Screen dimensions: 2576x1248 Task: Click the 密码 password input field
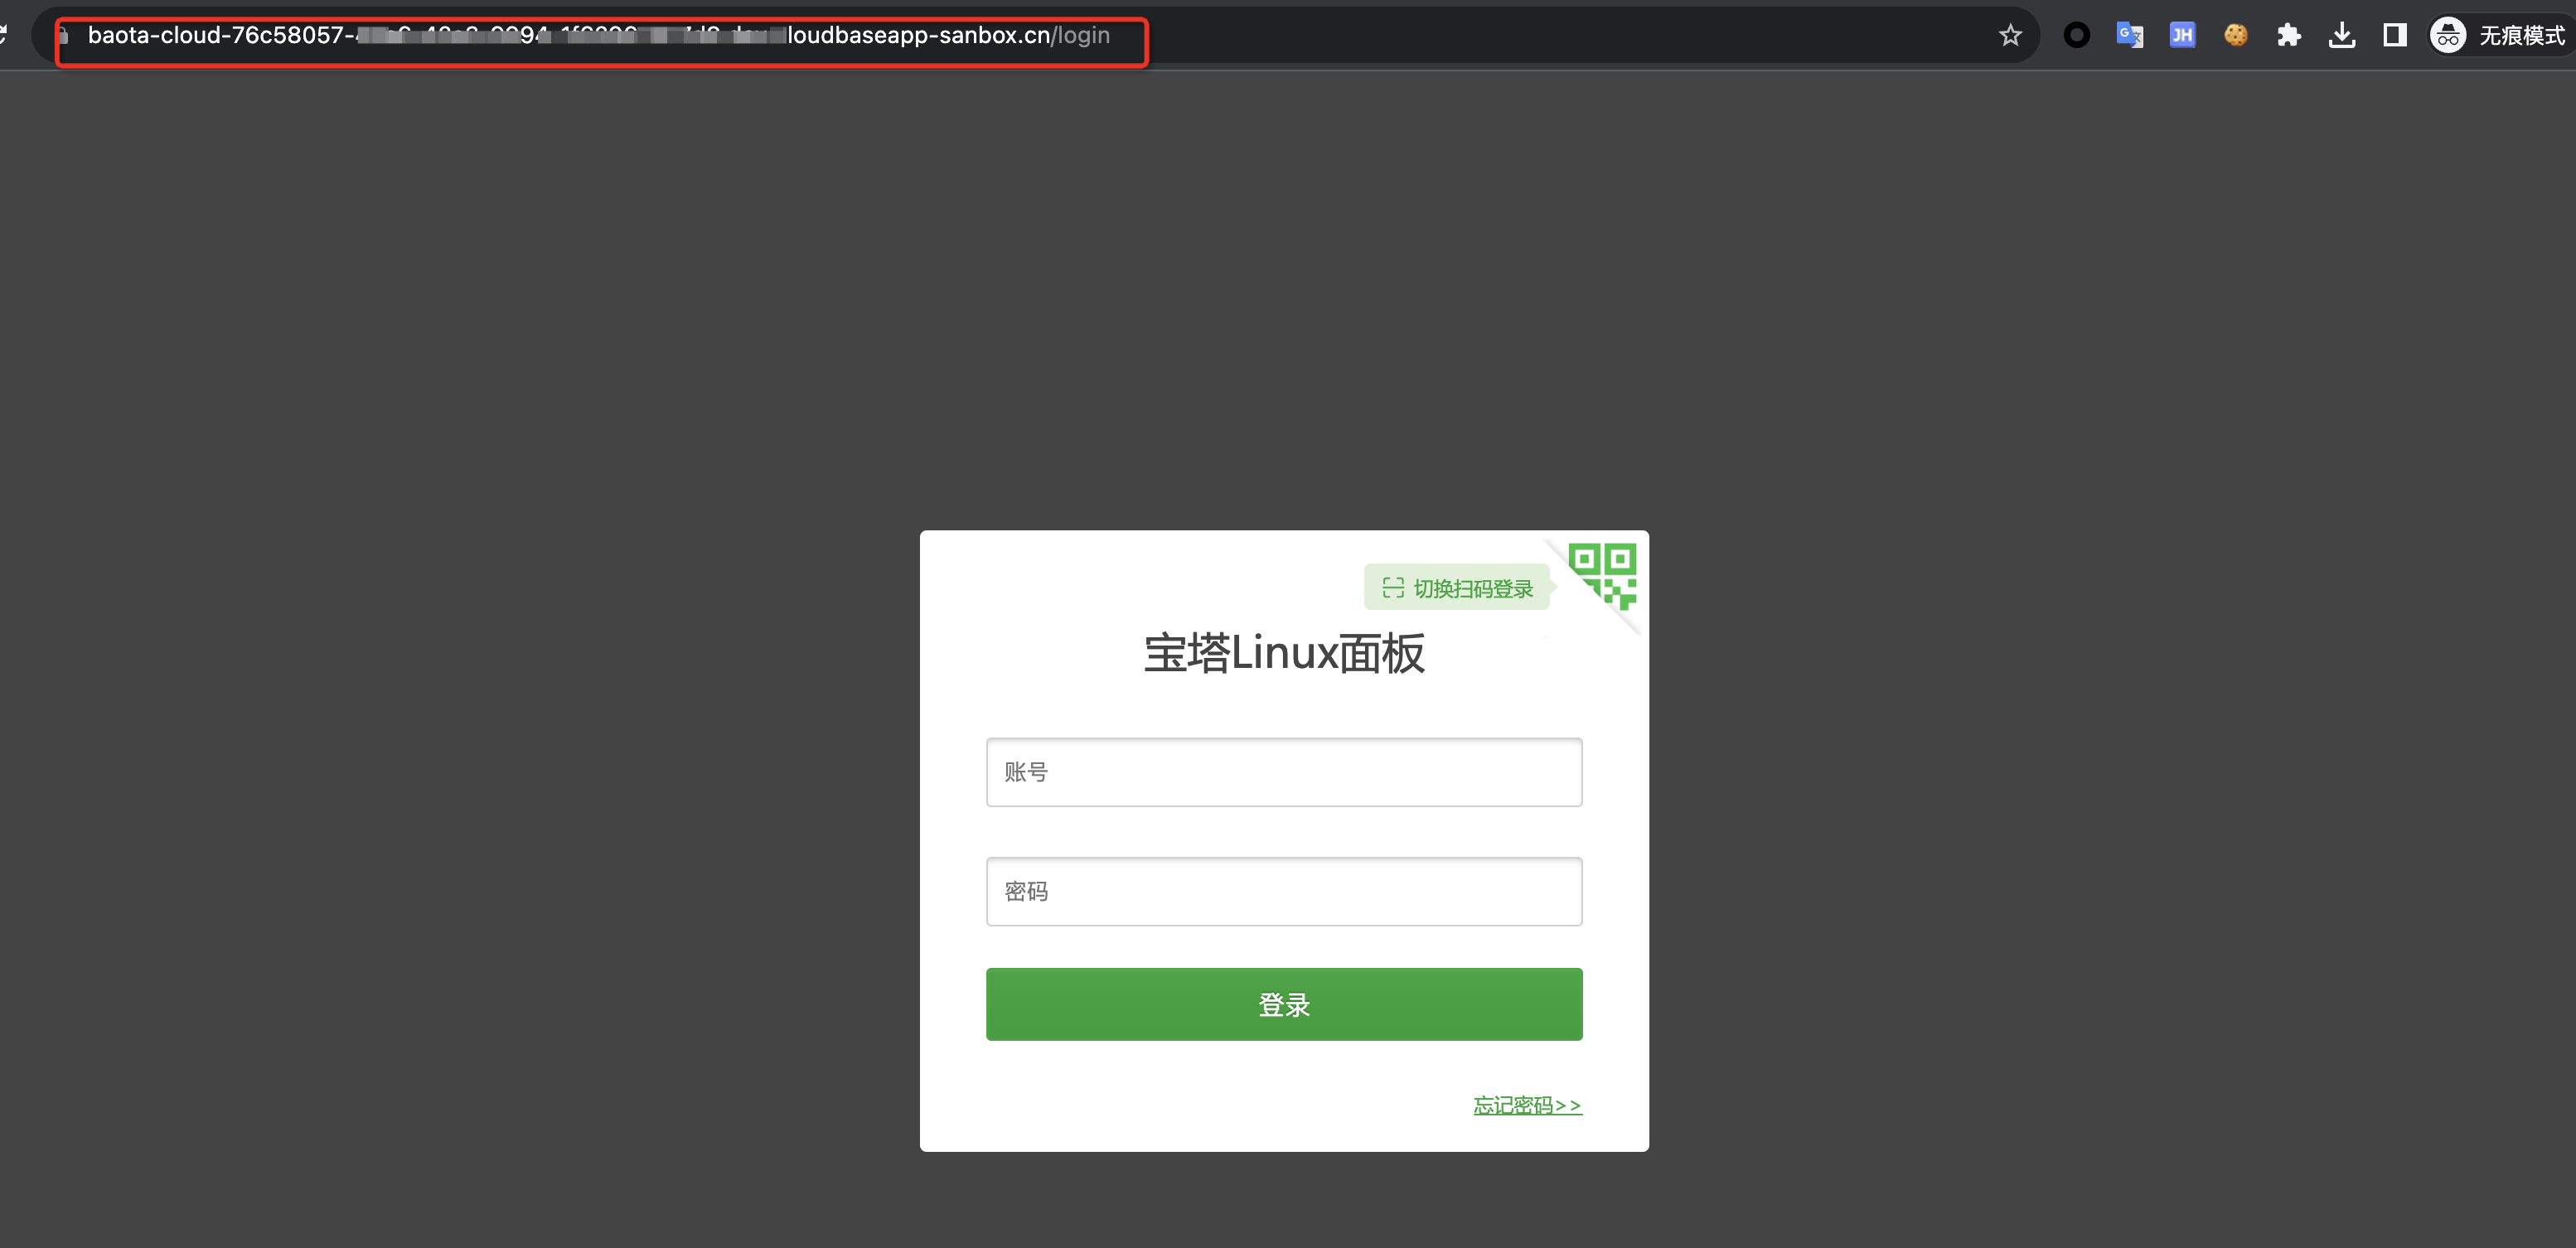1284,891
